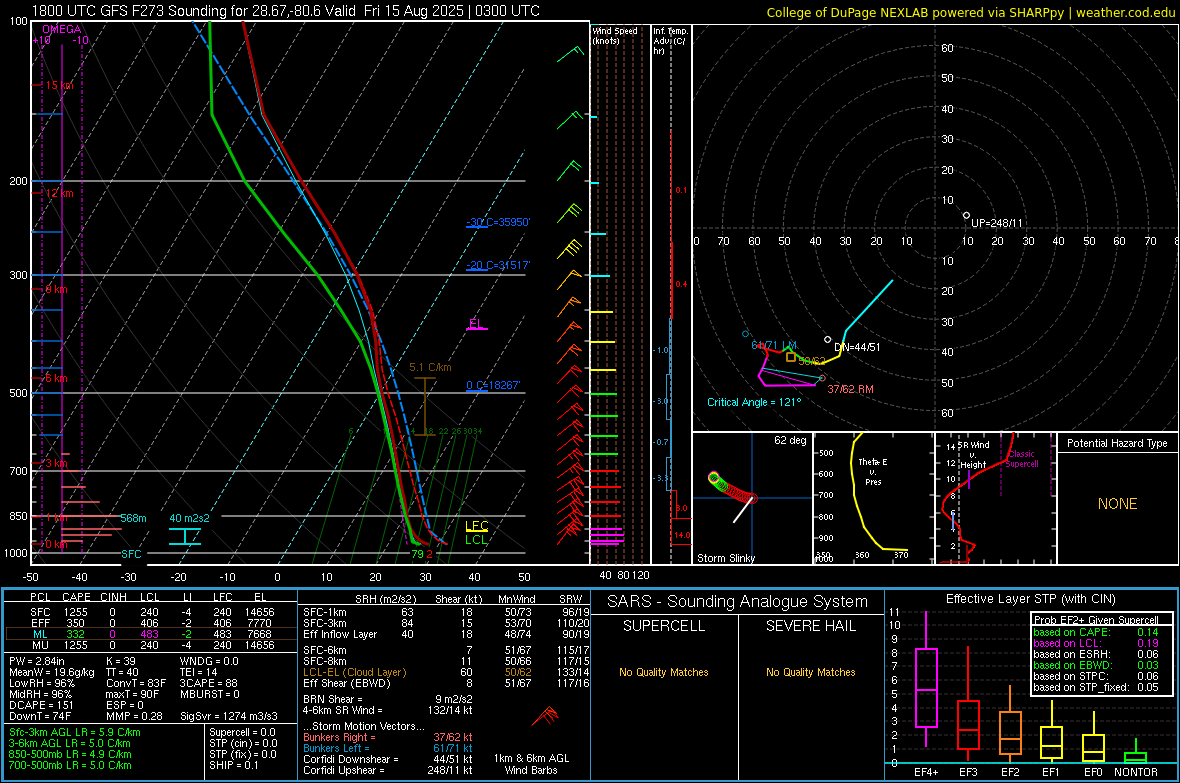Click the 0 C=18267' freezing level label
1180x783 pixels.
pos(493,385)
